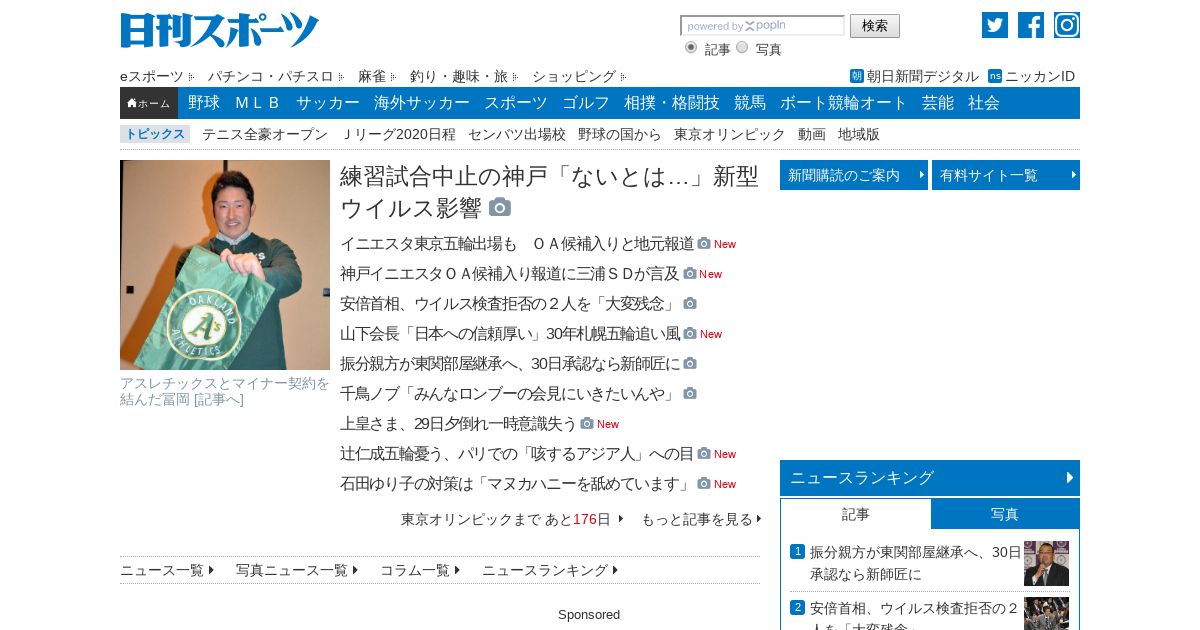The width and height of the screenshot is (1200, 630).
Task: Click camera icon beside 千鳥ノブ headline
Action: (x=690, y=393)
